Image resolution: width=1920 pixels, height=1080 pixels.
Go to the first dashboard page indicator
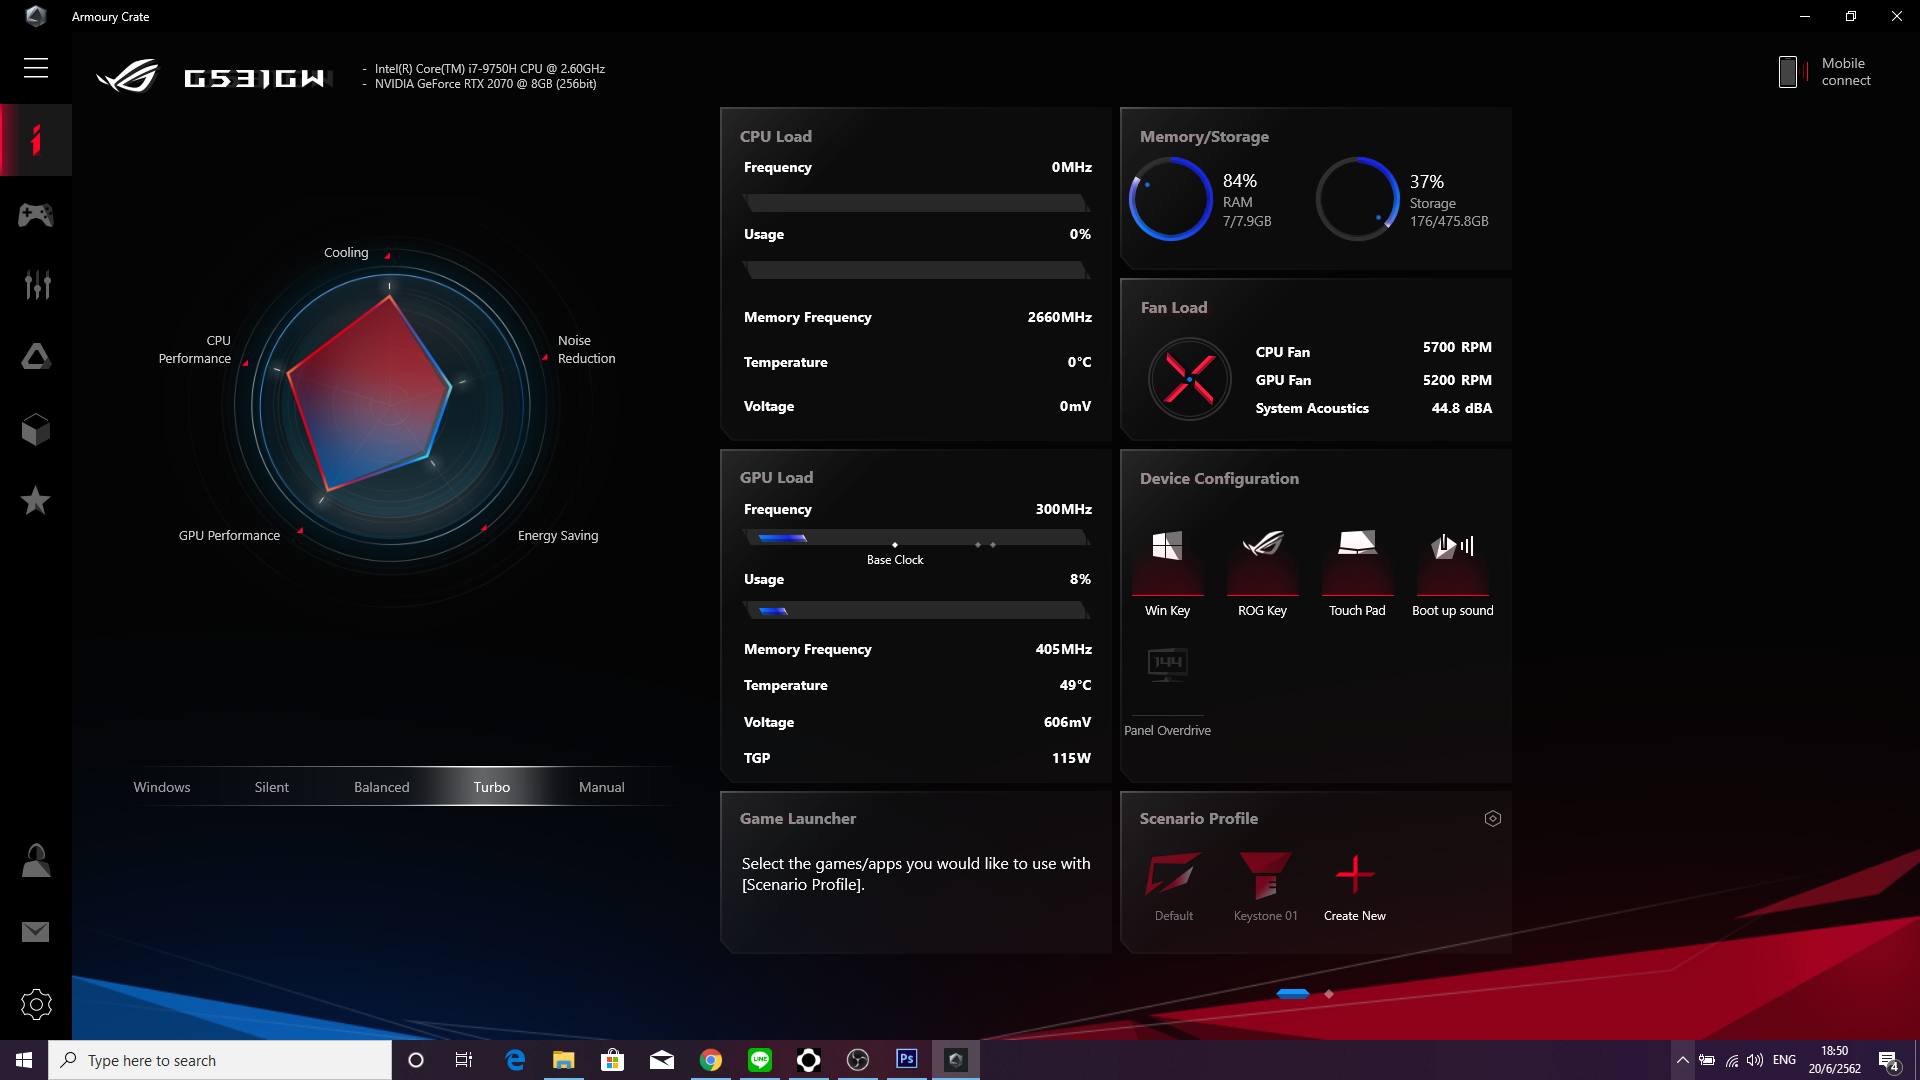coord(1293,994)
